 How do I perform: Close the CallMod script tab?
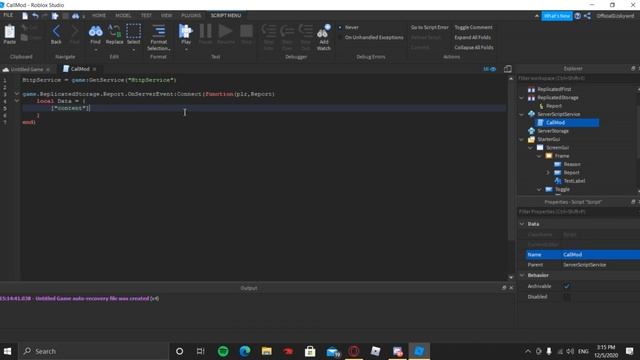(95, 69)
